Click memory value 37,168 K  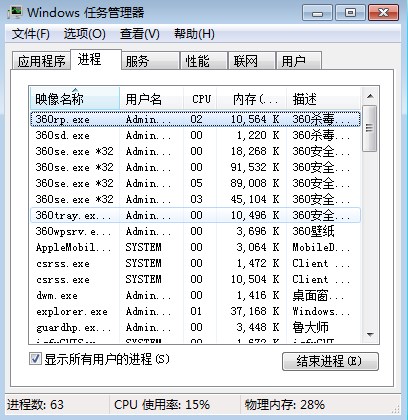tap(255, 311)
